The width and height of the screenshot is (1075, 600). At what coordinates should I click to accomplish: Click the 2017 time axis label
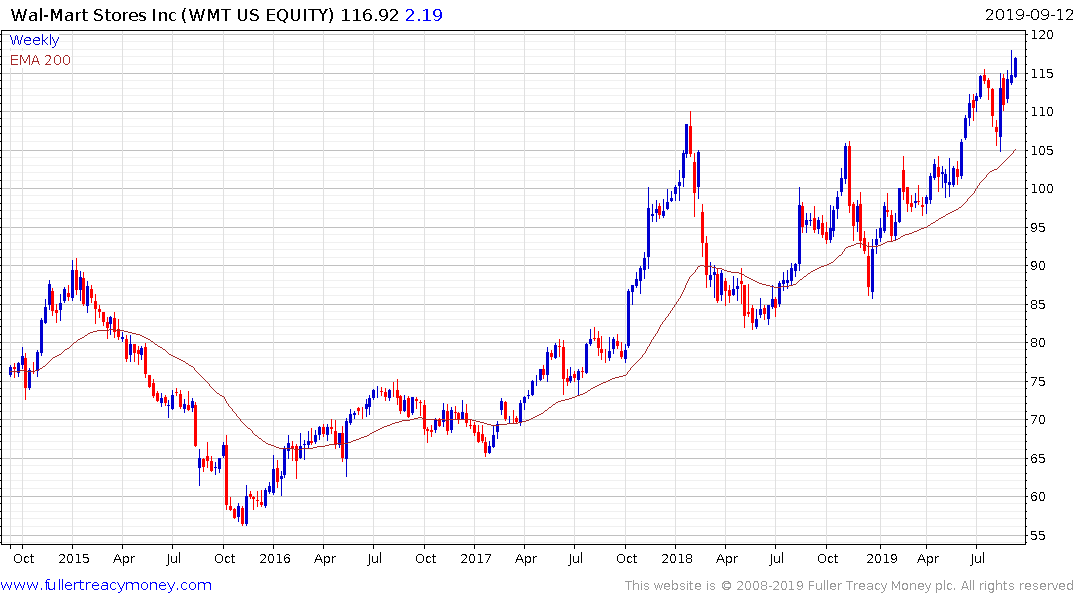pos(476,558)
